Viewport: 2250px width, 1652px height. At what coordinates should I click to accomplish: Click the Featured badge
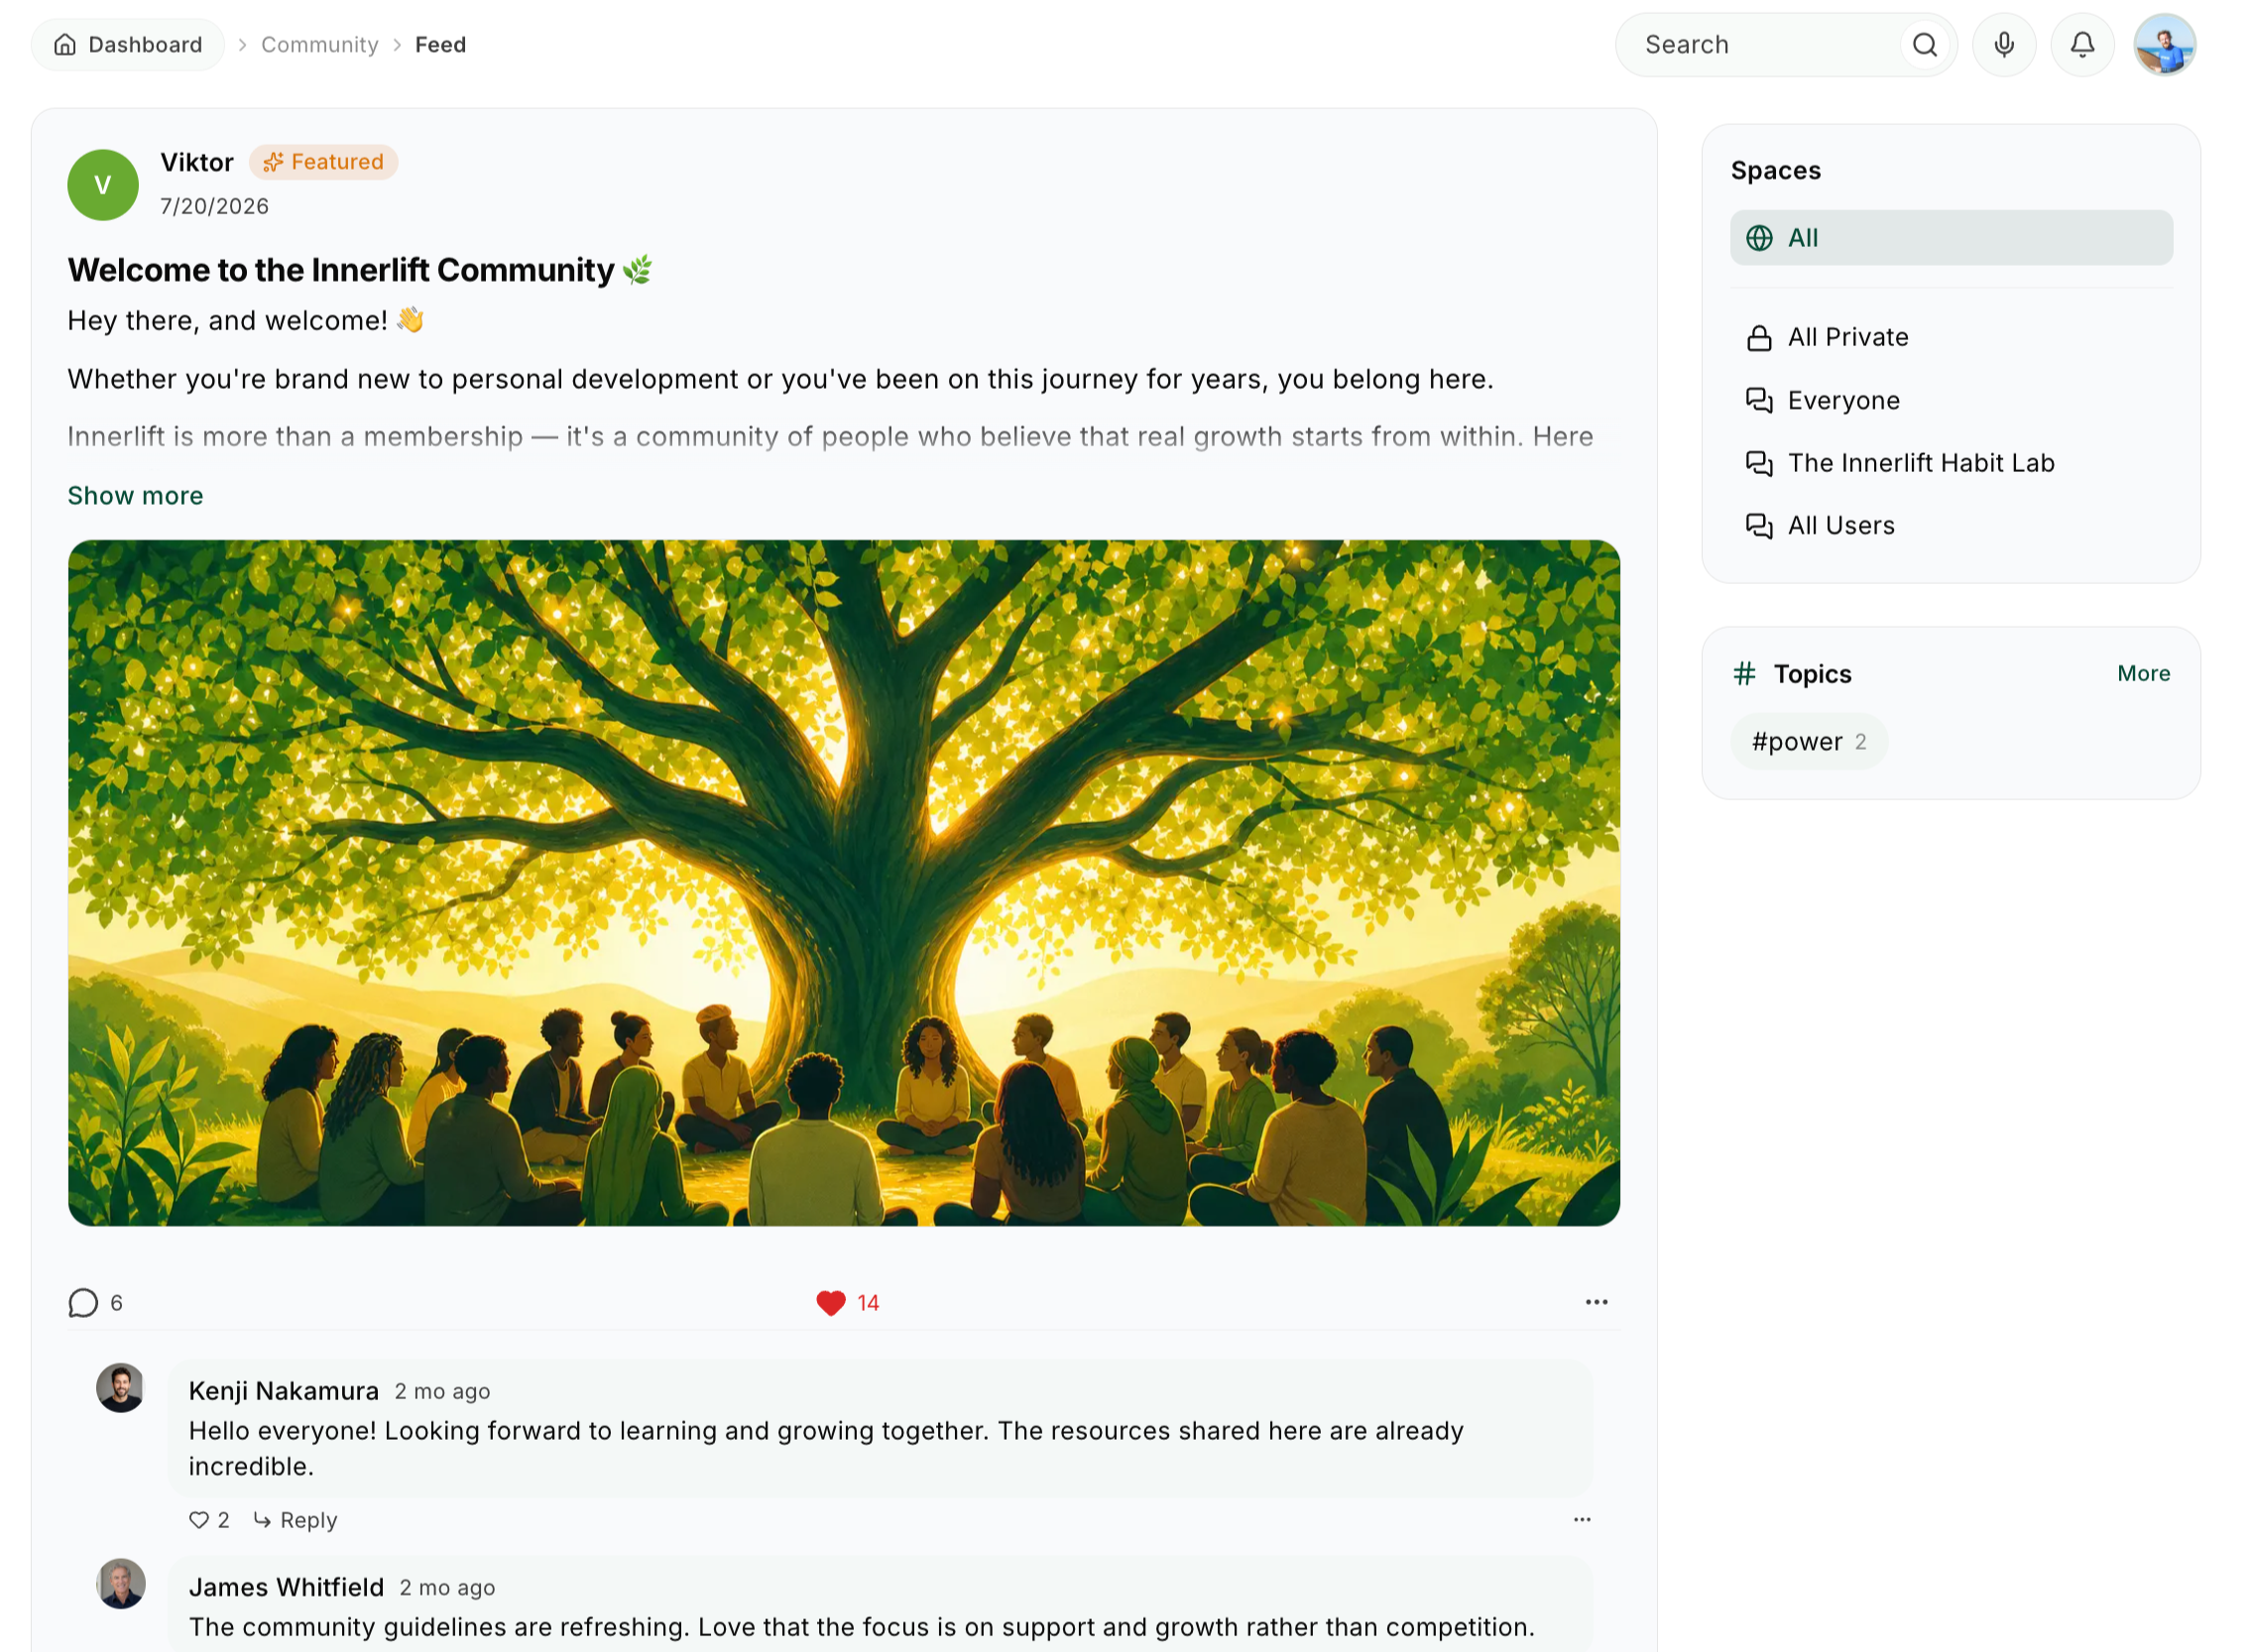[323, 162]
